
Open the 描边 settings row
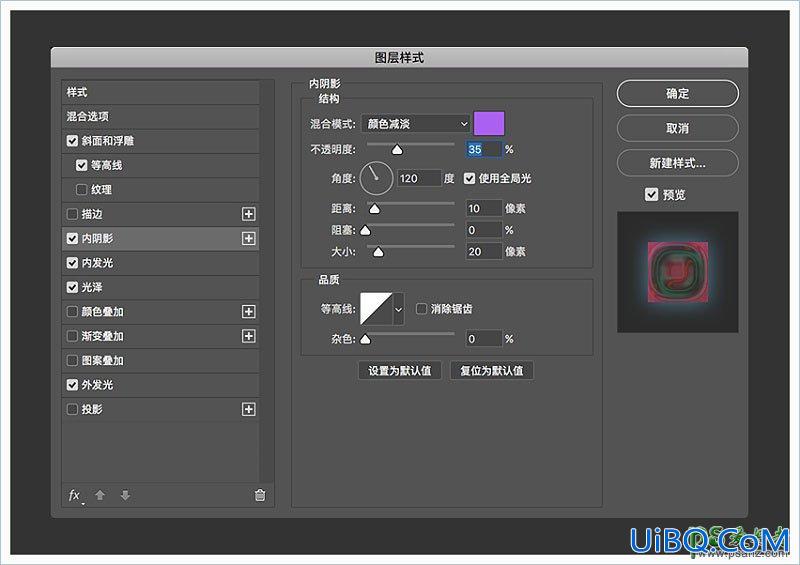point(160,214)
